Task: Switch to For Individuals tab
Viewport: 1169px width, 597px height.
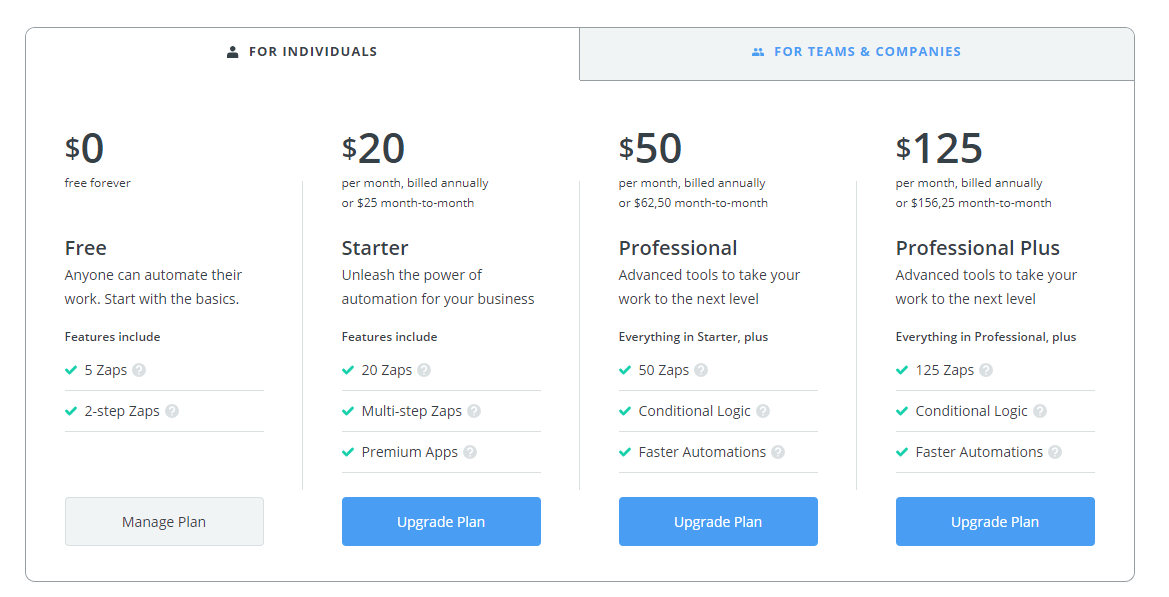Action: pyautogui.click(x=303, y=52)
